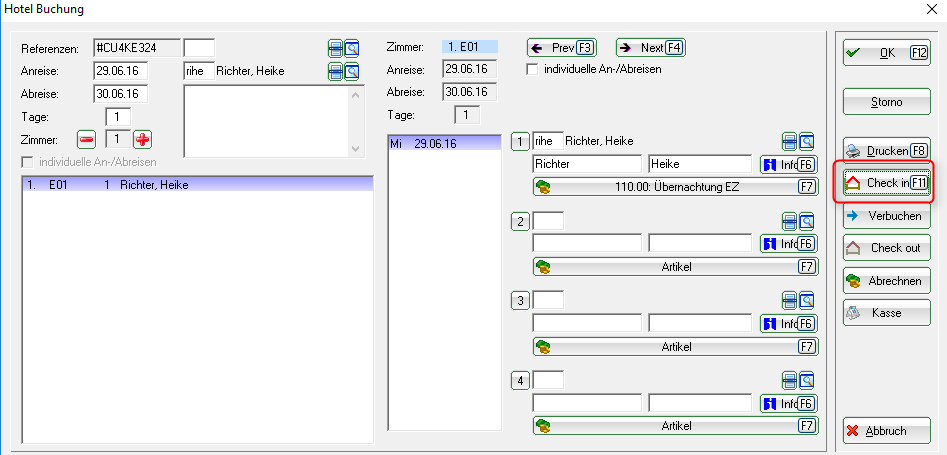Add a room with the red plus button
This screenshot has width=947, height=455.
(x=143, y=140)
